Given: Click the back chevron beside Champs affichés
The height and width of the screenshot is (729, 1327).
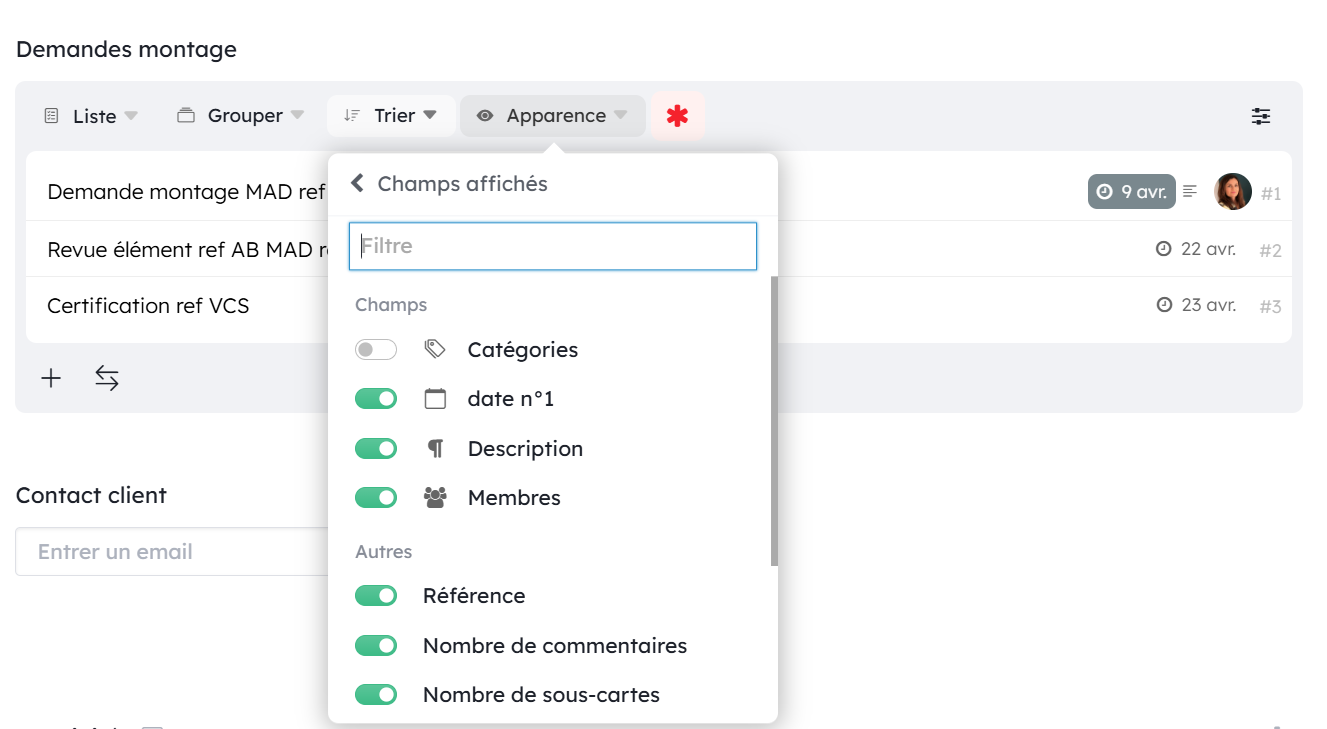Looking at the screenshot, I should click(357, 184).
